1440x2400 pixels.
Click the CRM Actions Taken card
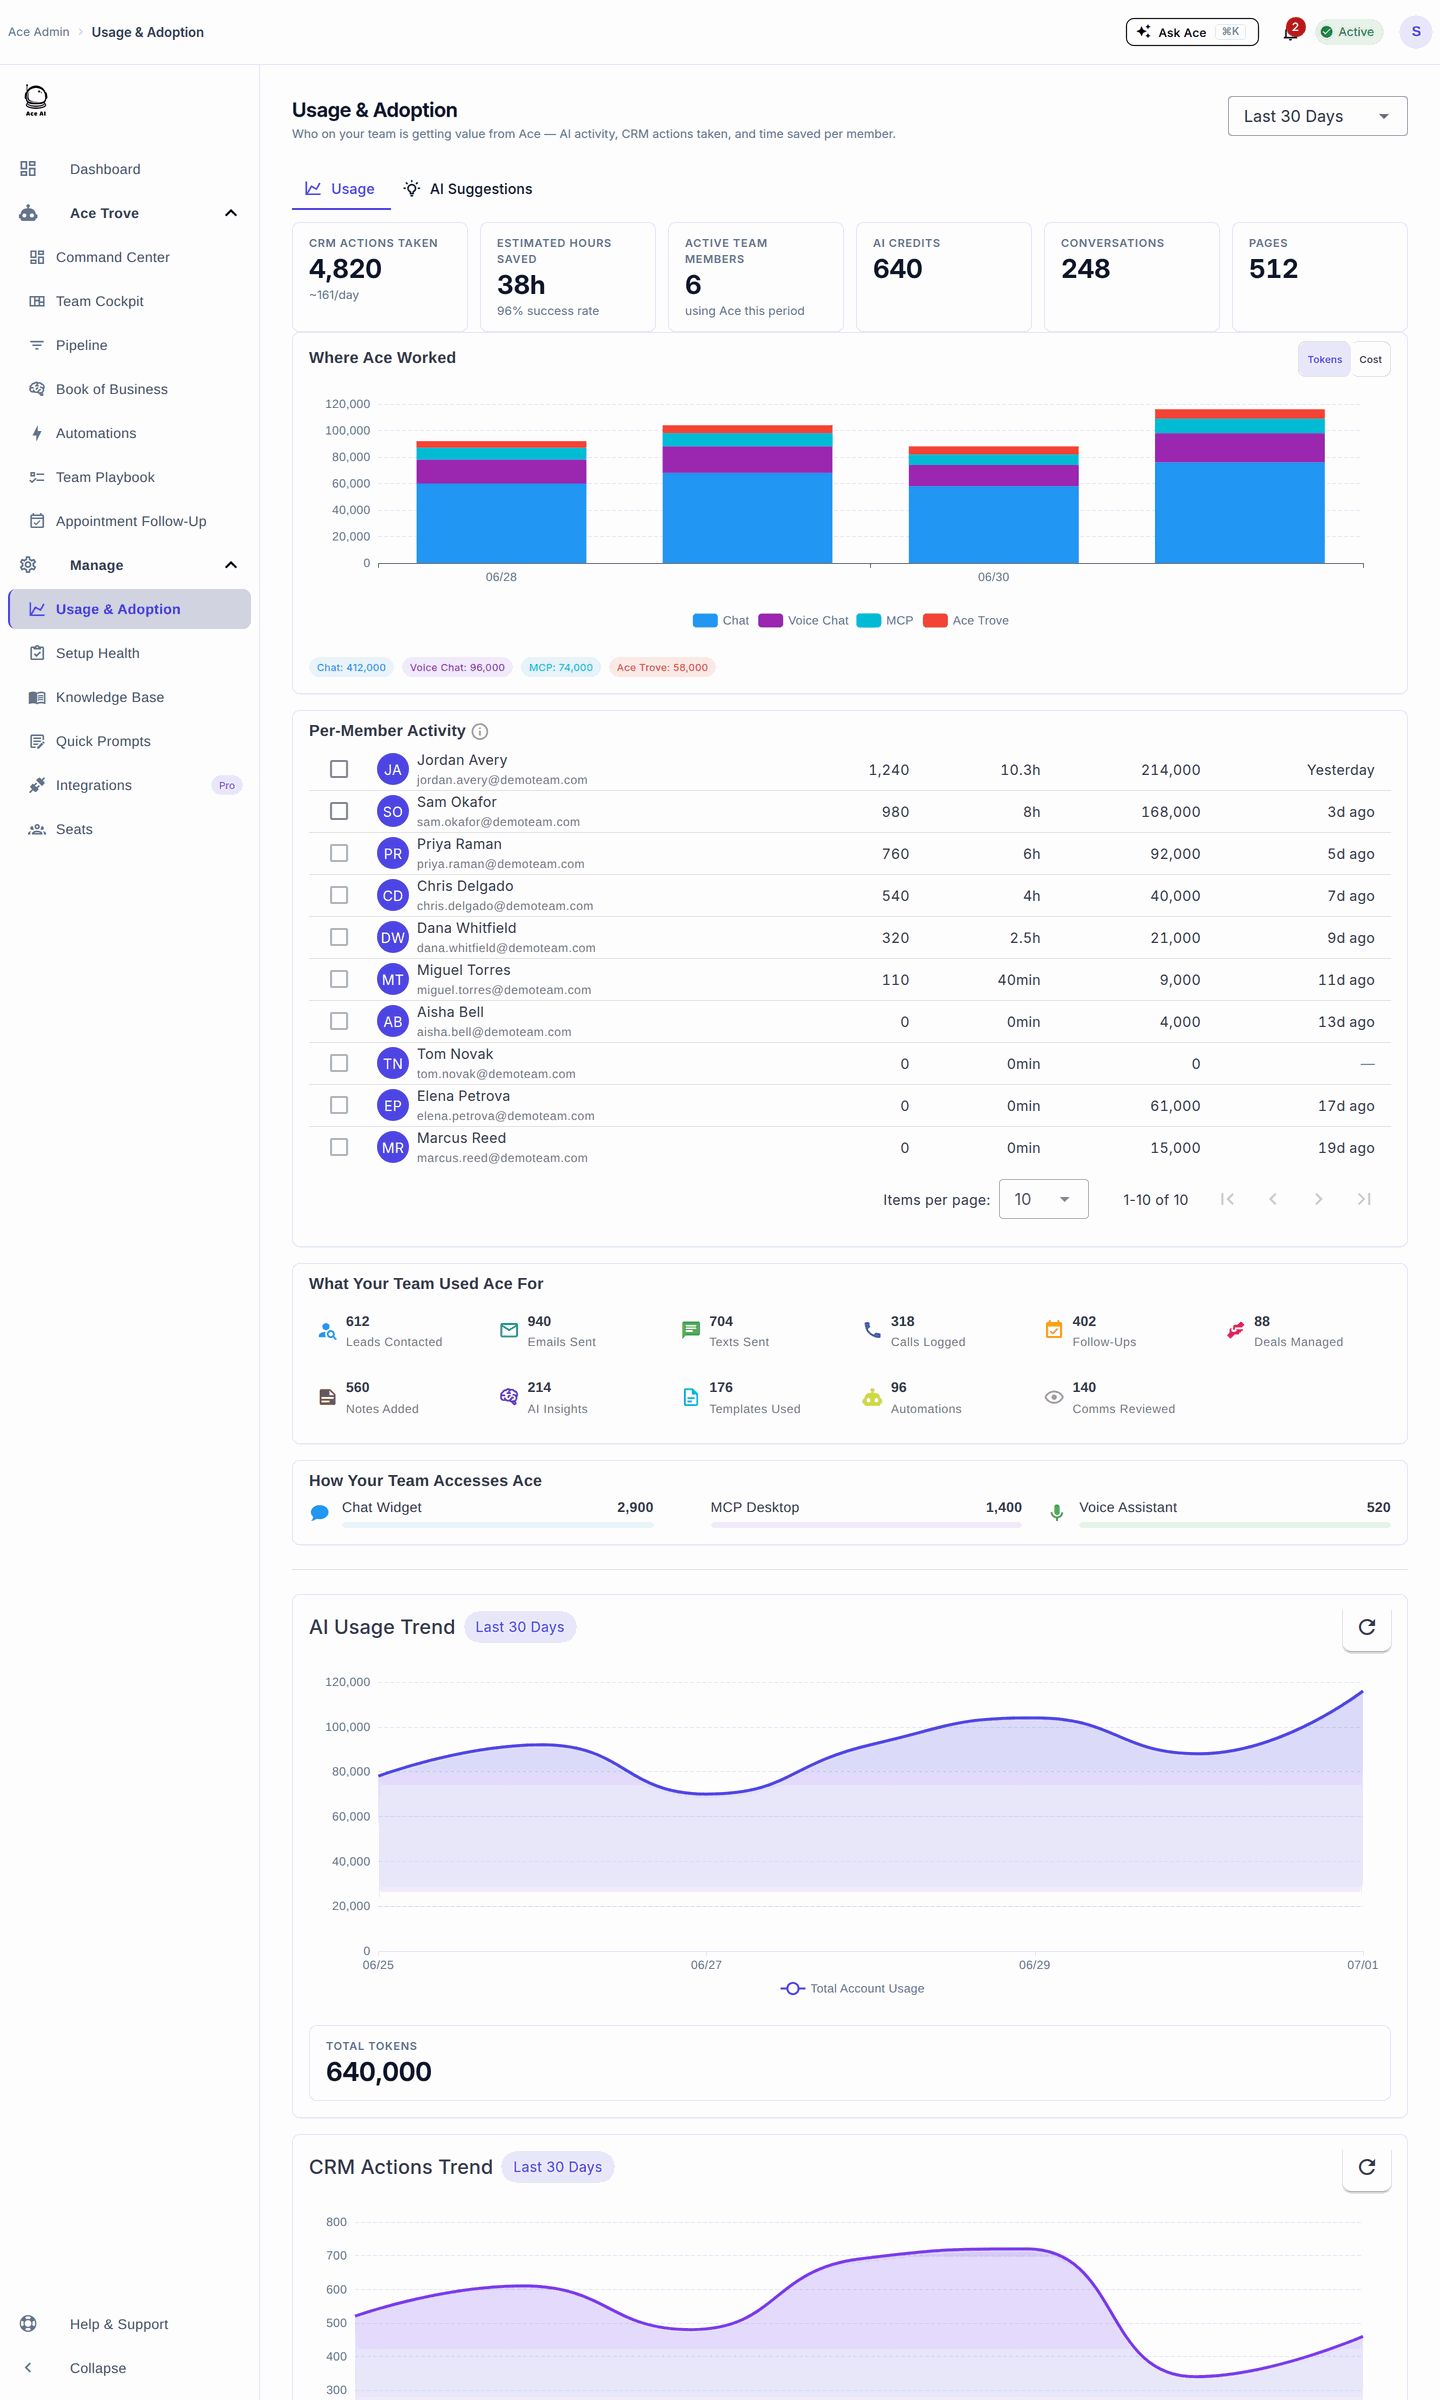(x=380, y=276)
